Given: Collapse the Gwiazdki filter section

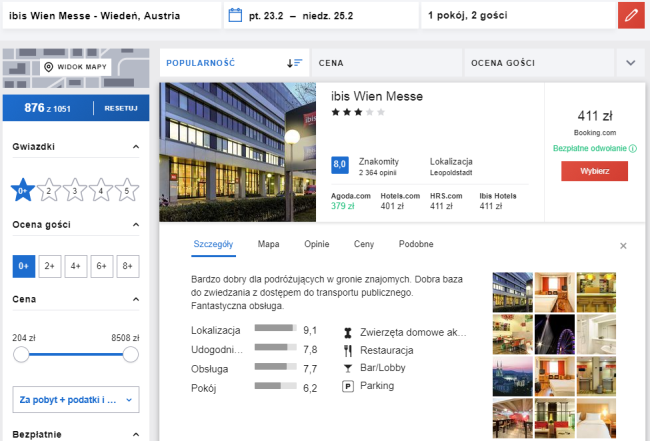Looking at the screenshot, I should coord(136,147).
